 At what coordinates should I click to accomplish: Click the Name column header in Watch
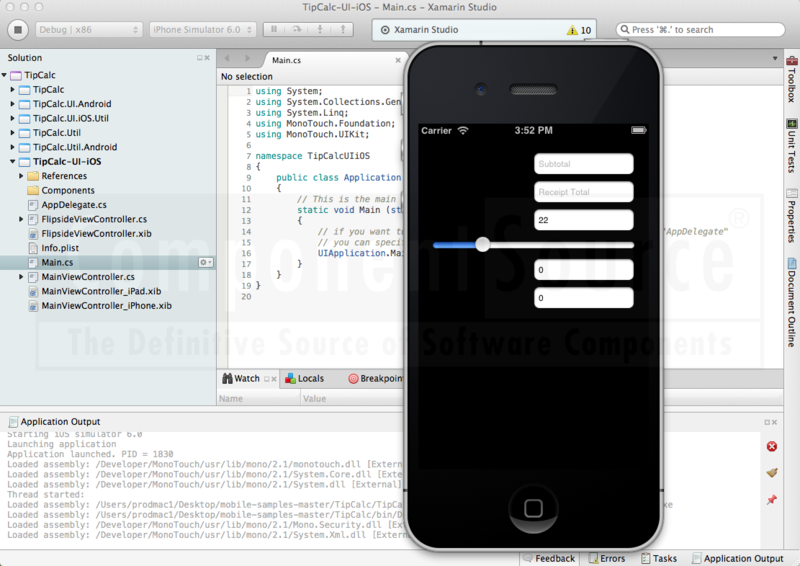[259, 399]
